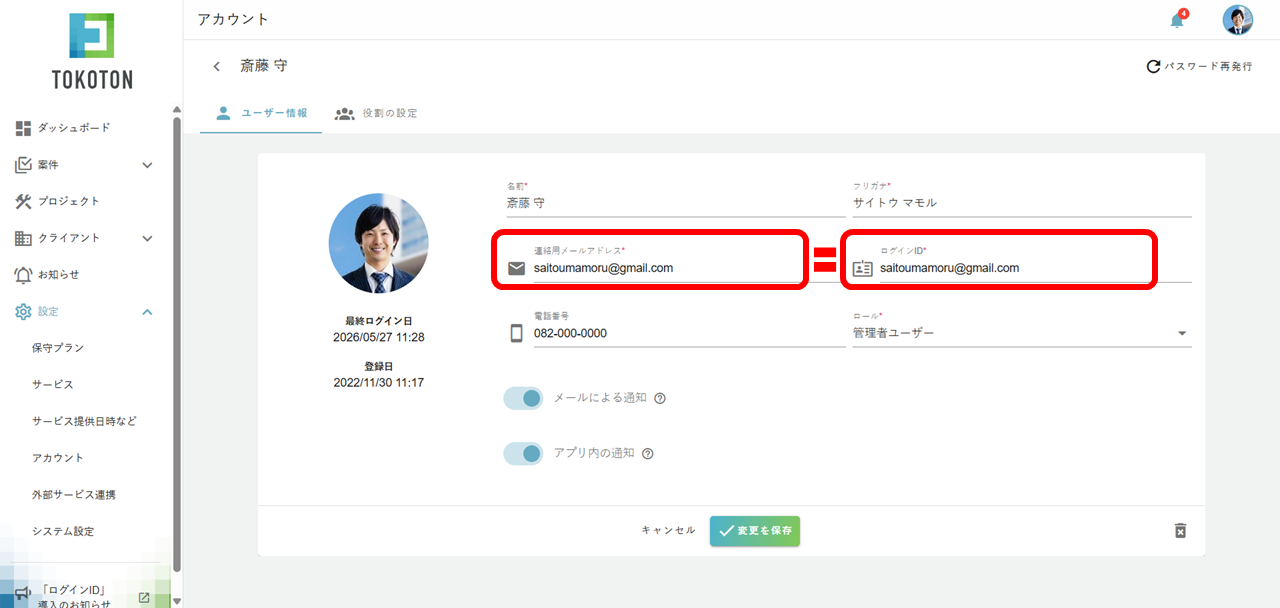Click the 変更を保存 button
The width and height of the screenshot is (1280, 608).
click(755, 531)
